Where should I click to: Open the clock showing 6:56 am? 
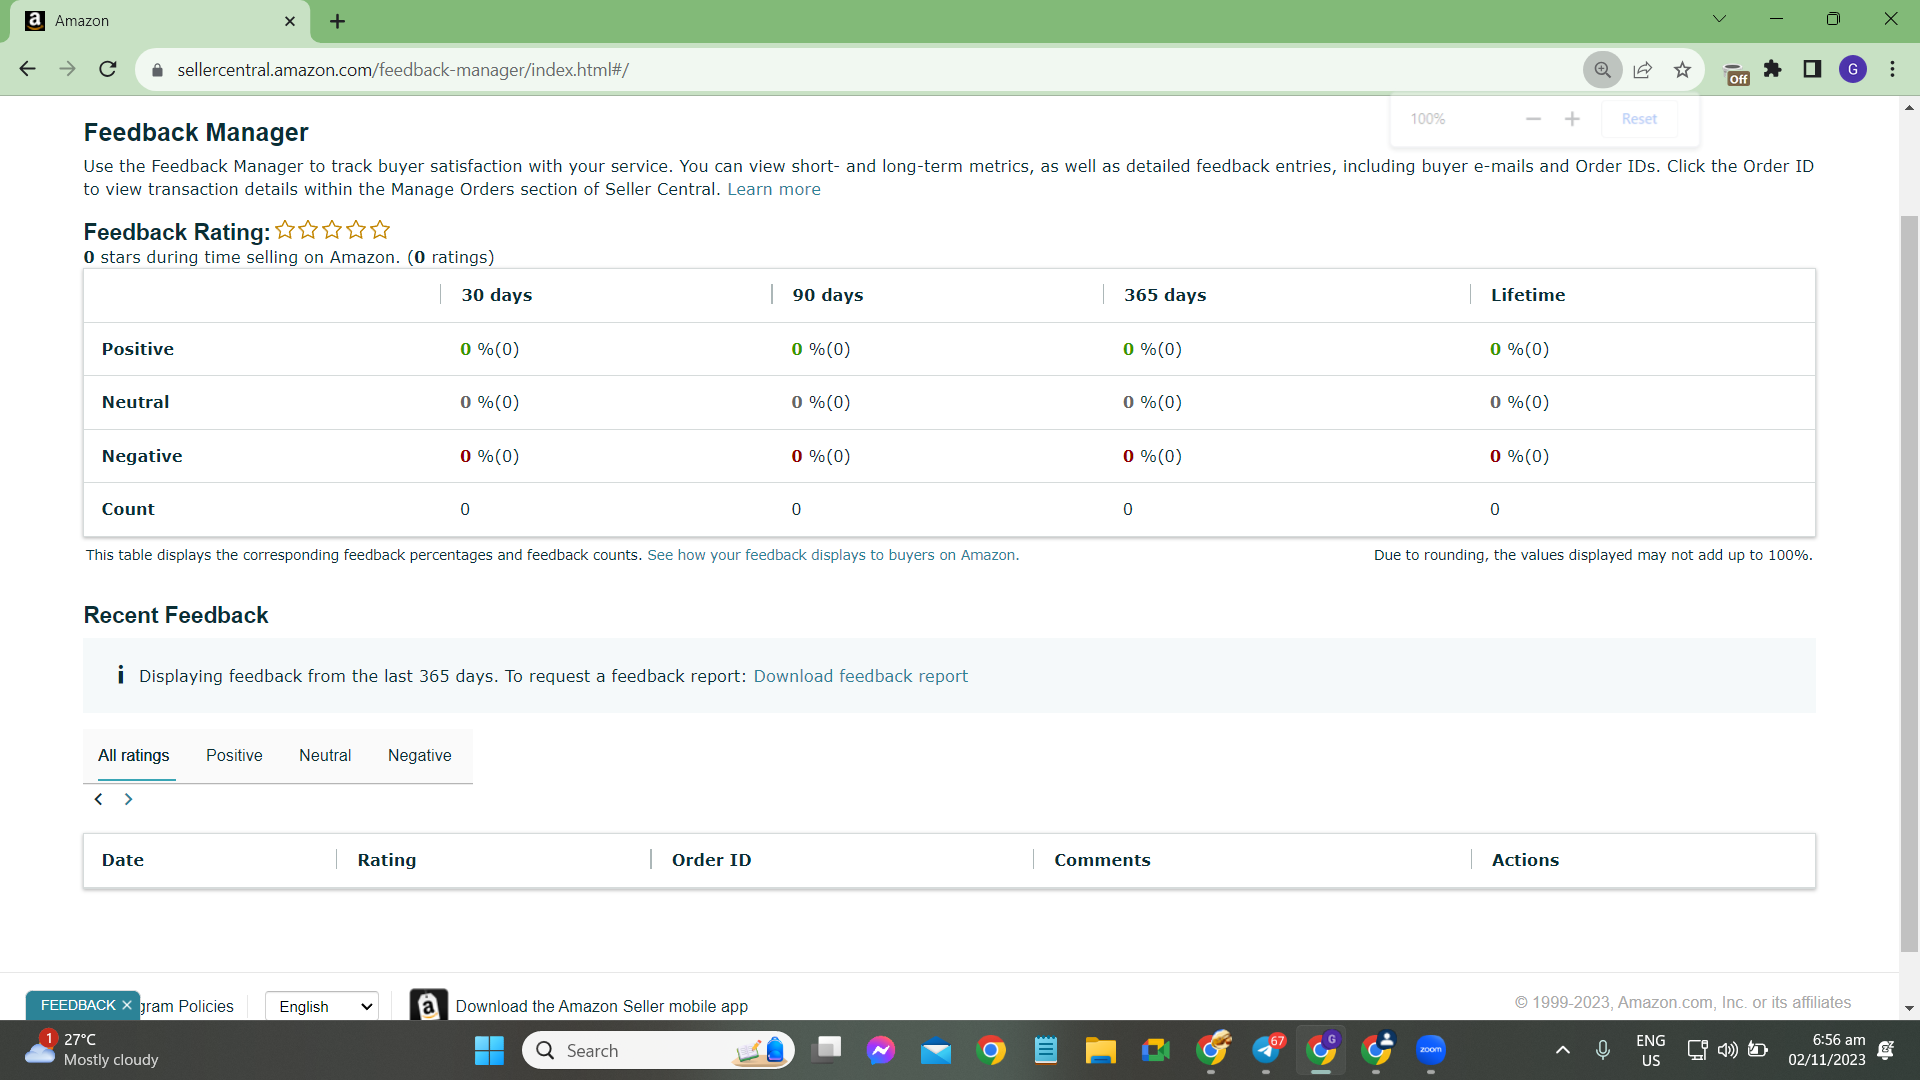click(x=1826, y=1050)
